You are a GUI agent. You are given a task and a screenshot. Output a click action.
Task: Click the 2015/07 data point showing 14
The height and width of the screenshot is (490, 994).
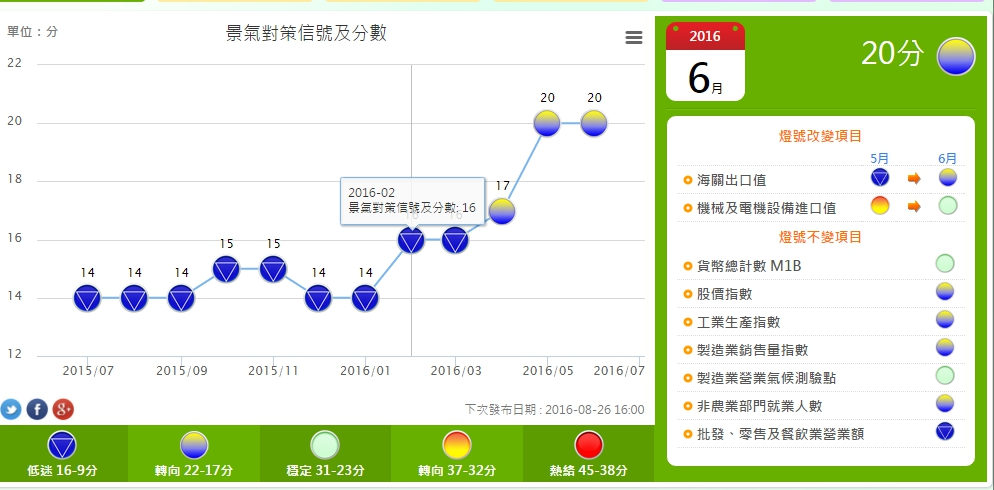[x=88, y=298]
